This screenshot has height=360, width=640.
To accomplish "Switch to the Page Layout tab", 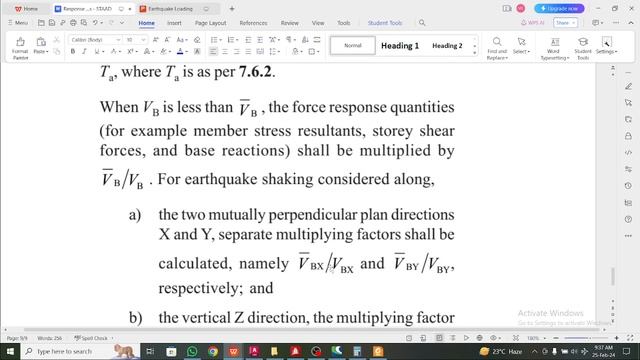I will click(x=211, y=23).
